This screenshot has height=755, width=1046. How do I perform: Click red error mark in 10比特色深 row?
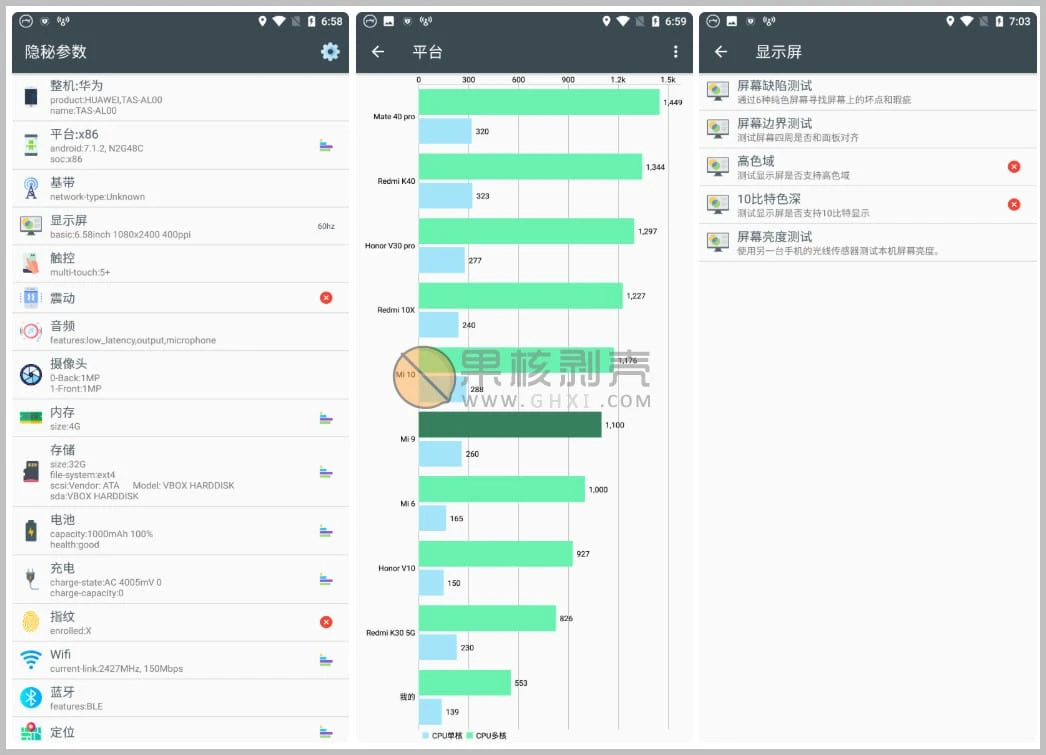pos(1014,204)
